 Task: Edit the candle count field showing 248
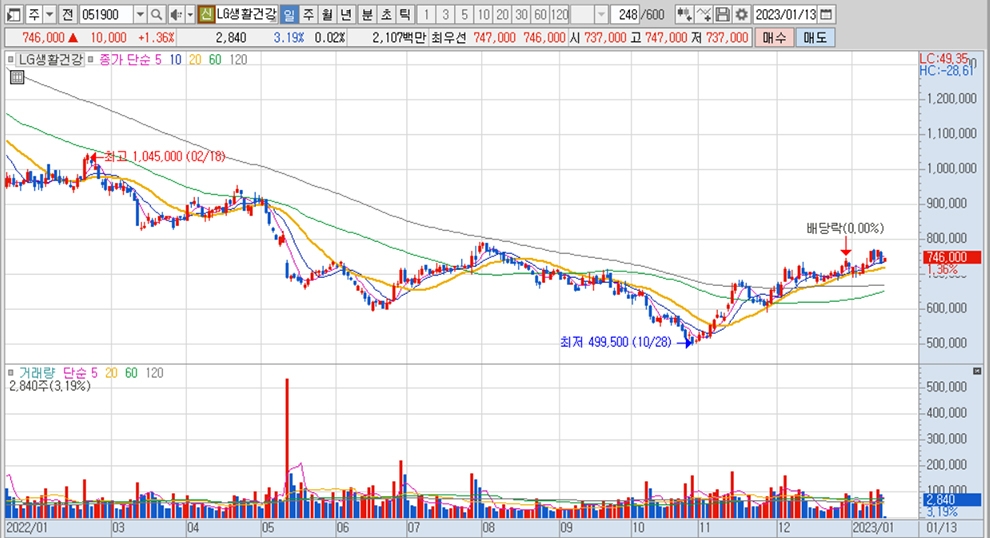[x=627, y=14]
